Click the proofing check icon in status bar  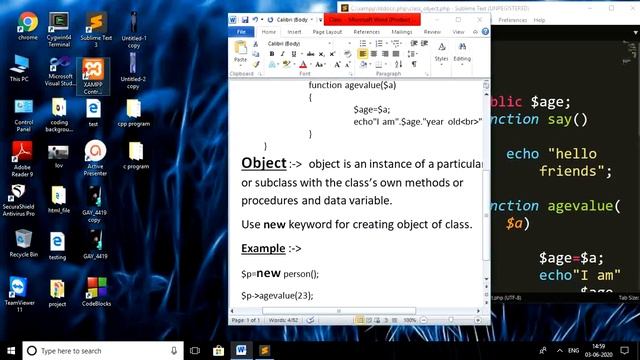coord(310,320)
